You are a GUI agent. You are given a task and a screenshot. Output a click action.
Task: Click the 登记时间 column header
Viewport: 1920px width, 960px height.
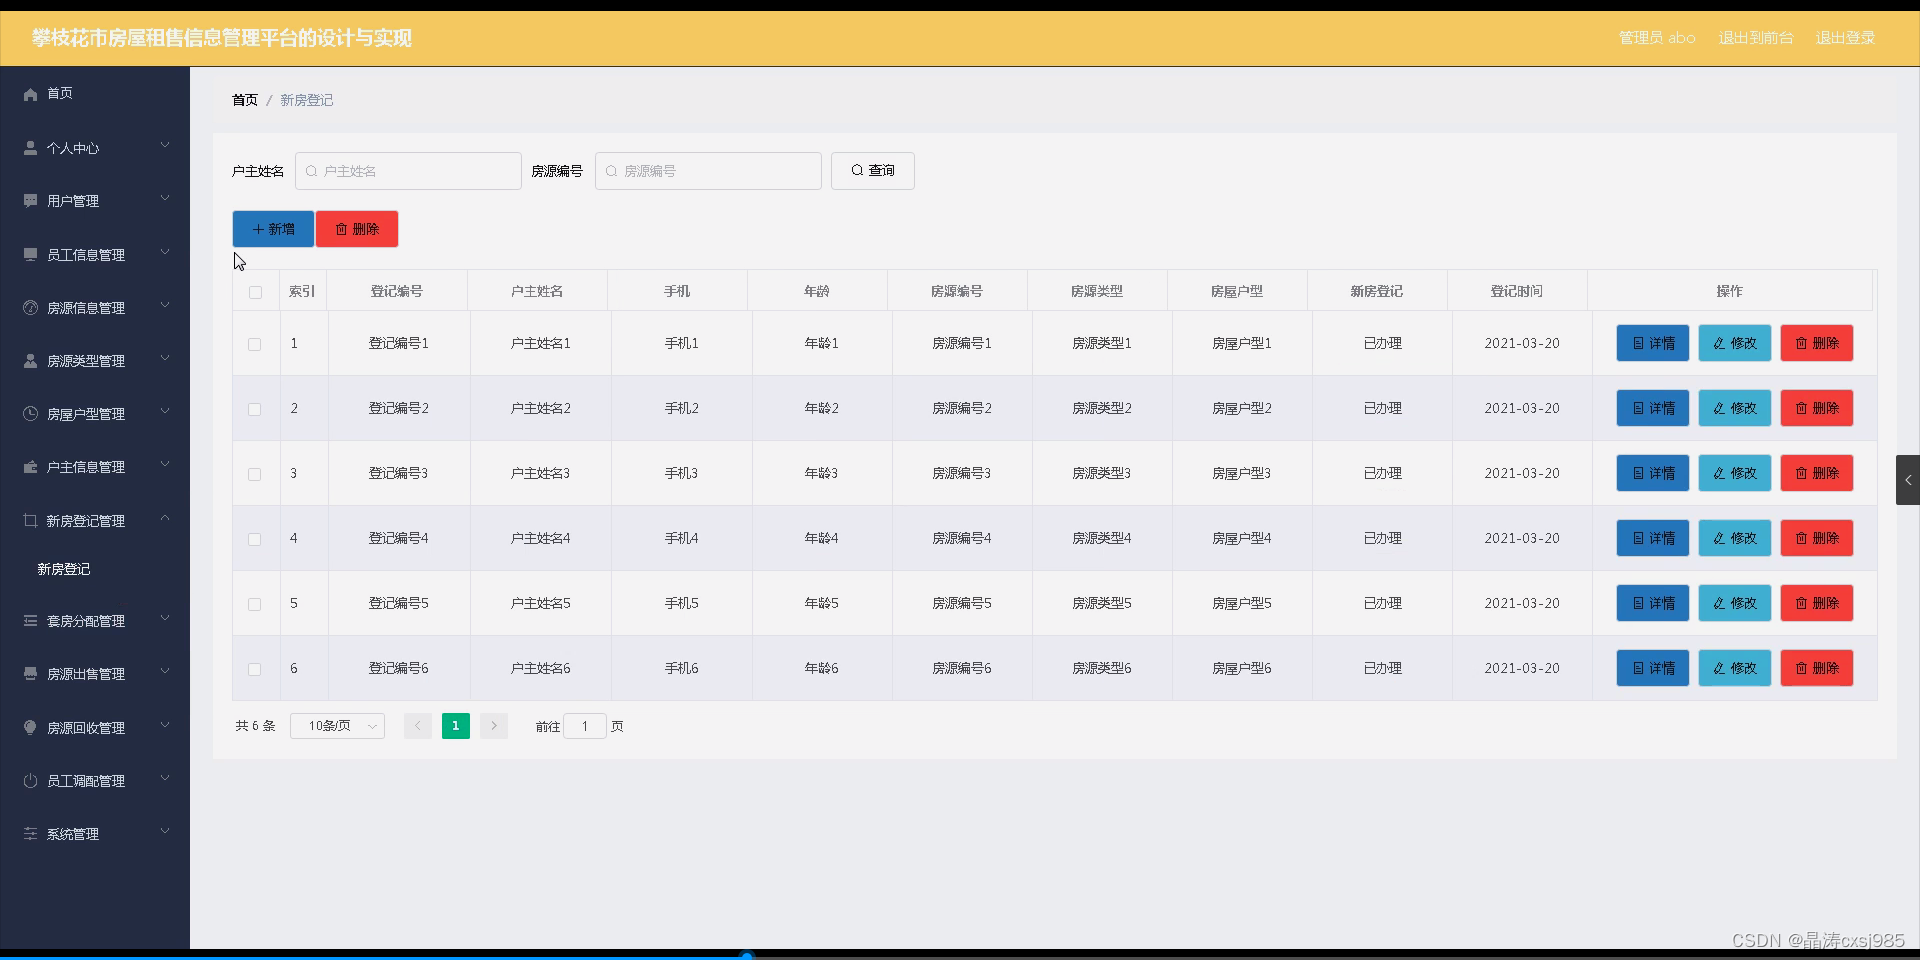tap(1517, 291)
